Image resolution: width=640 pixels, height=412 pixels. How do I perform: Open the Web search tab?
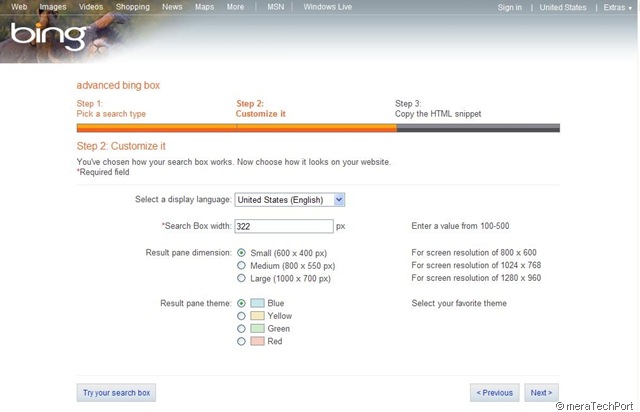pos(19,7)
